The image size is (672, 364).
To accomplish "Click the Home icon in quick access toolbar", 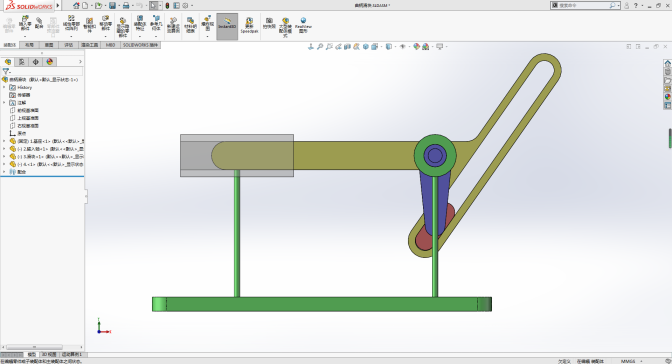I will coord(76,6).
